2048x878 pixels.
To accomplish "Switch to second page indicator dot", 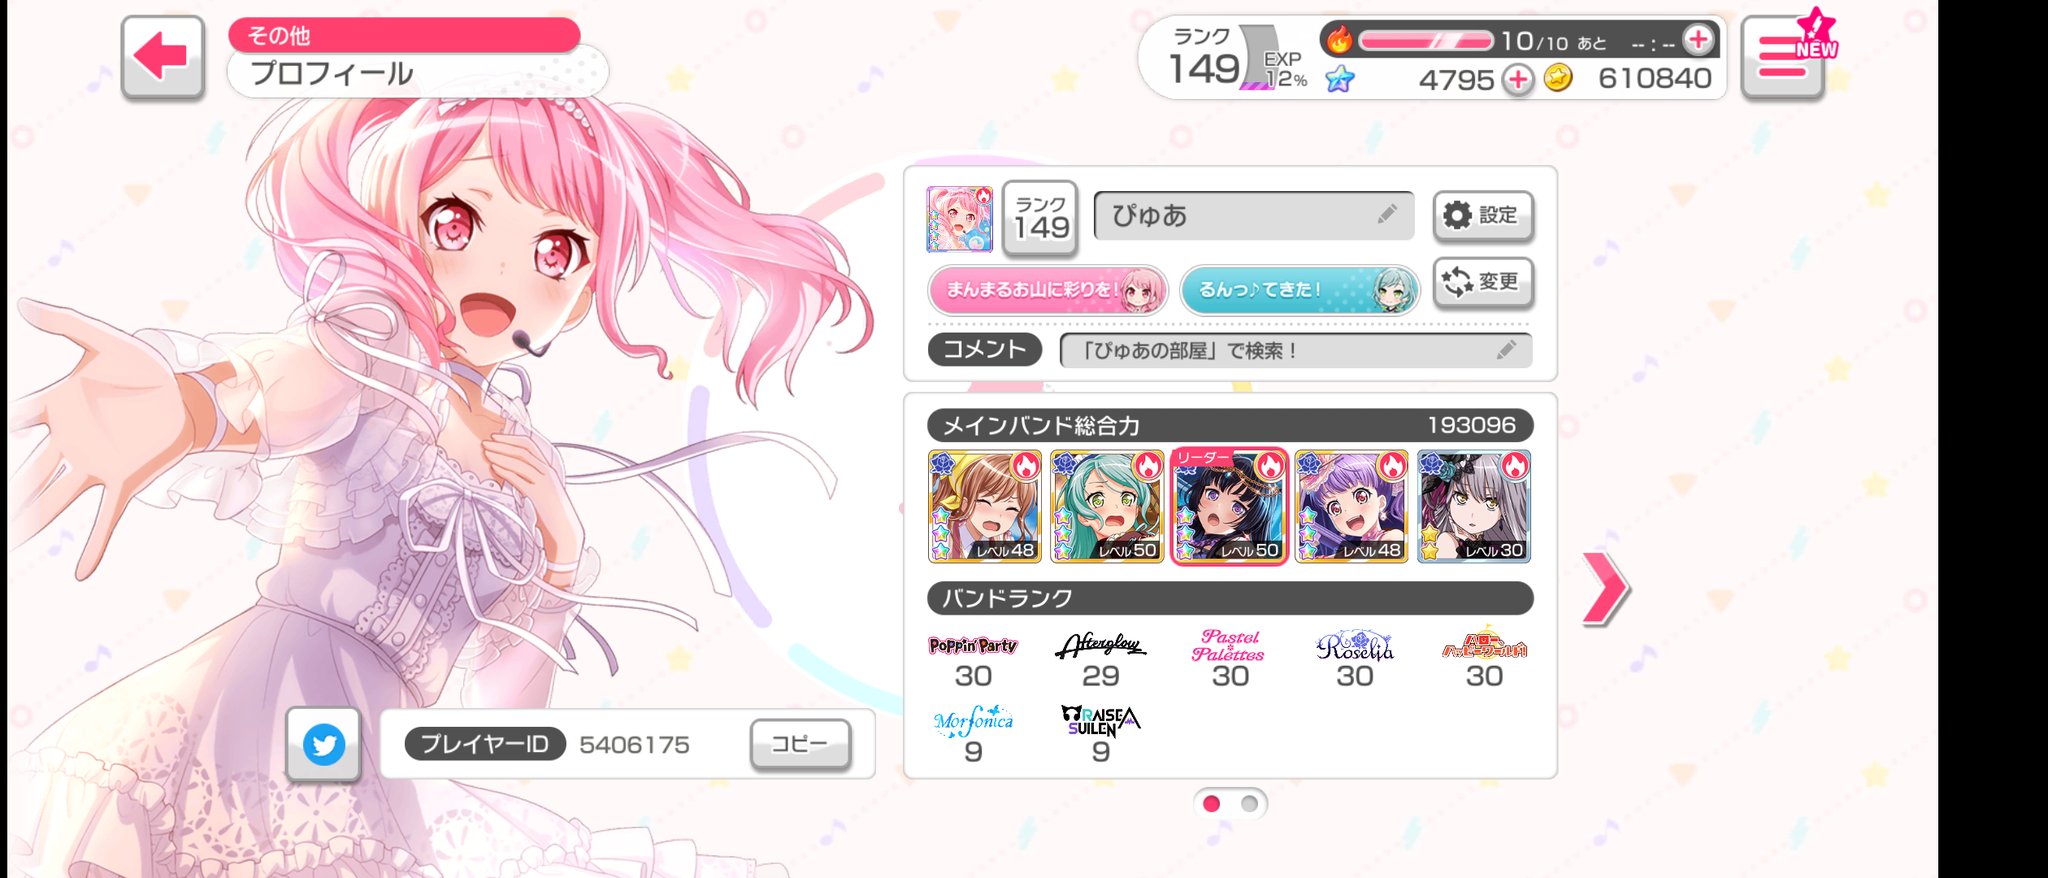I will (1249, 803).
